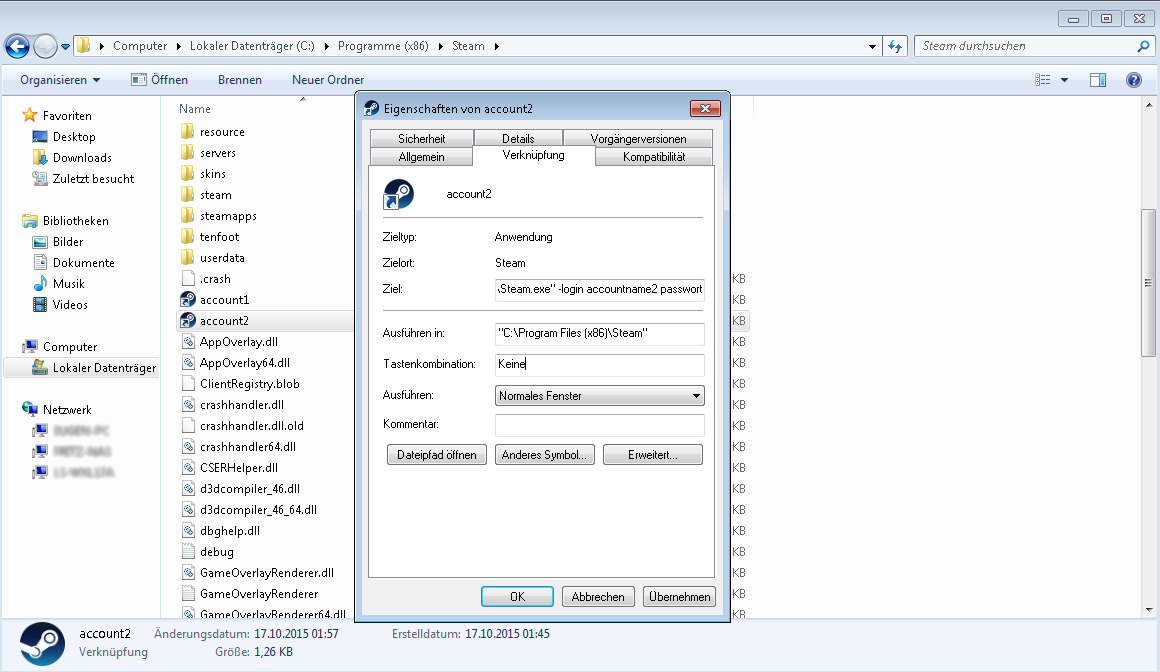Expand the Computer breadcrumb arrow
The image size is (1160, 672).
pos(178,47)
